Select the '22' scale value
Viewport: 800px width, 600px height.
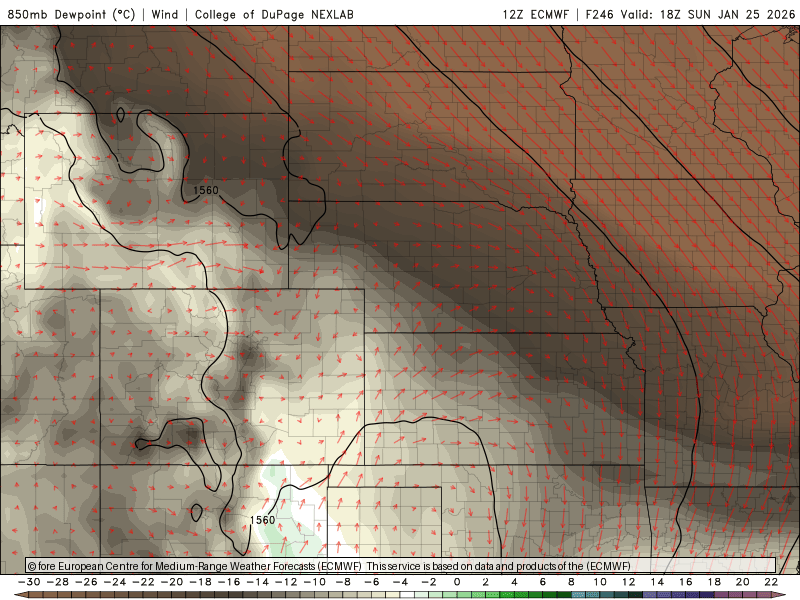click(771, 582)
